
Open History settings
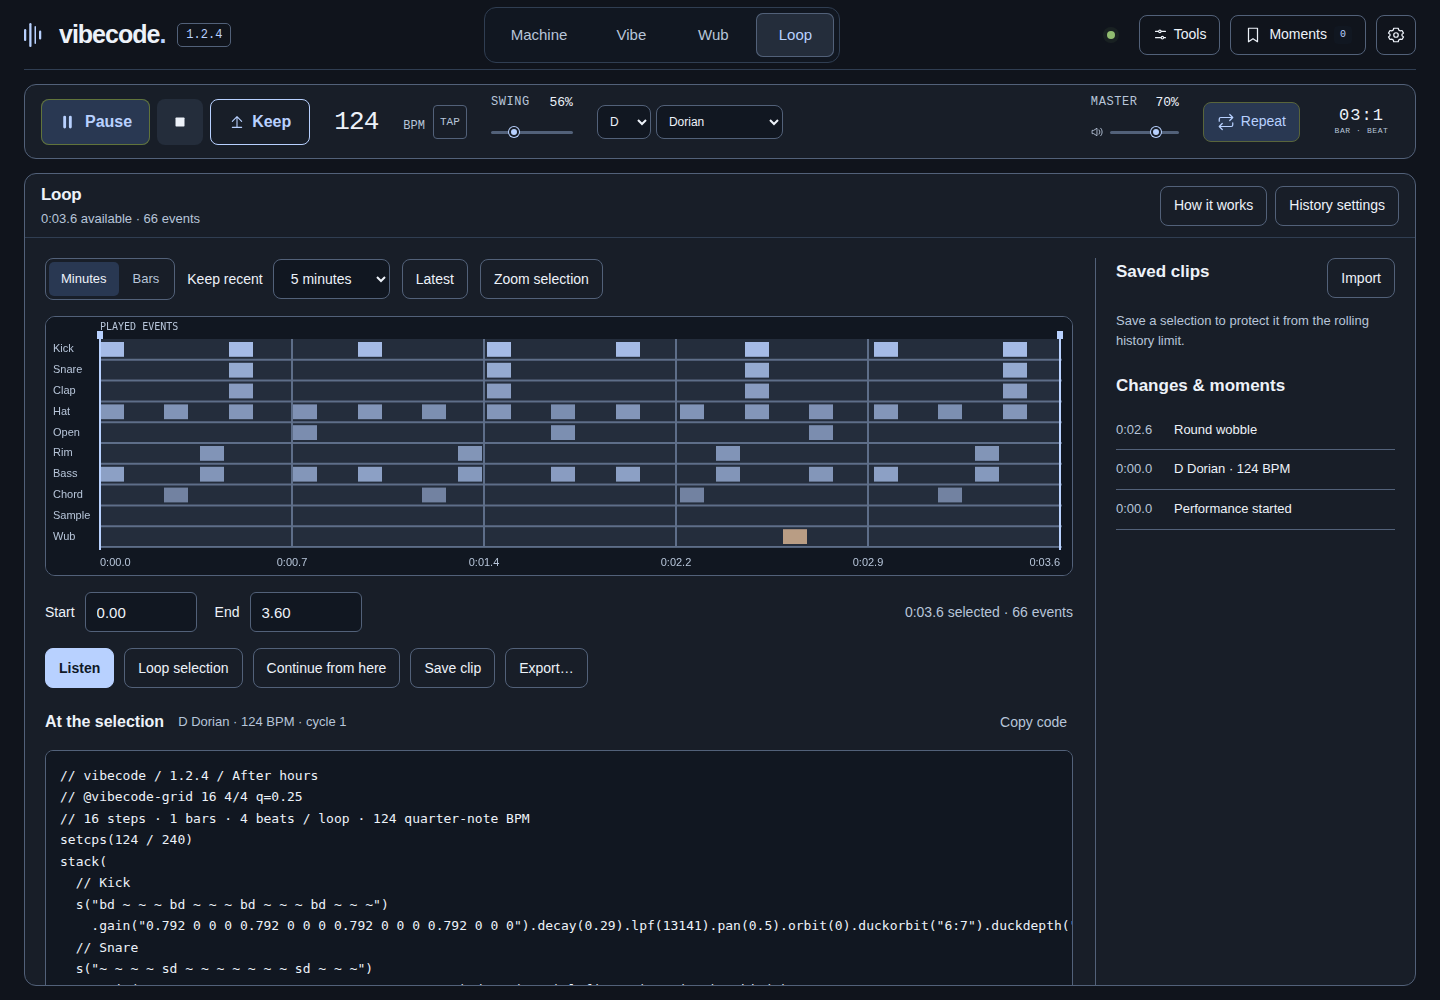click(1337, 205)
